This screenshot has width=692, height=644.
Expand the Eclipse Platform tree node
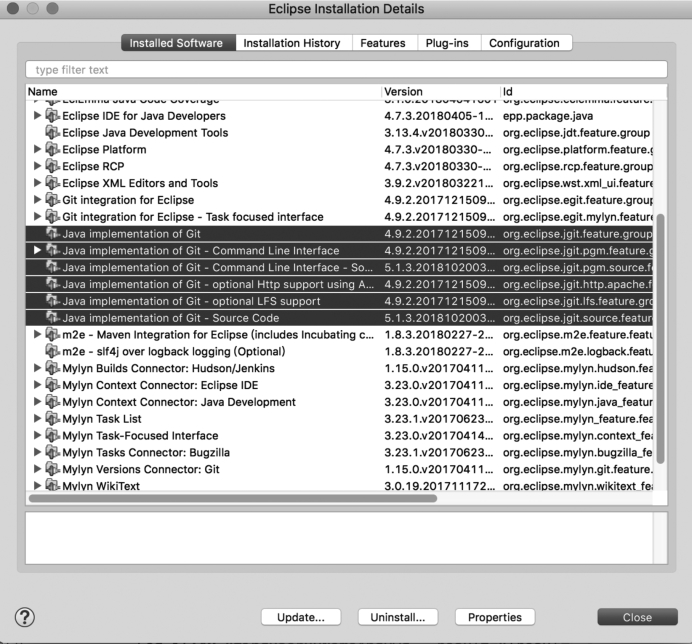pos(38,149)
